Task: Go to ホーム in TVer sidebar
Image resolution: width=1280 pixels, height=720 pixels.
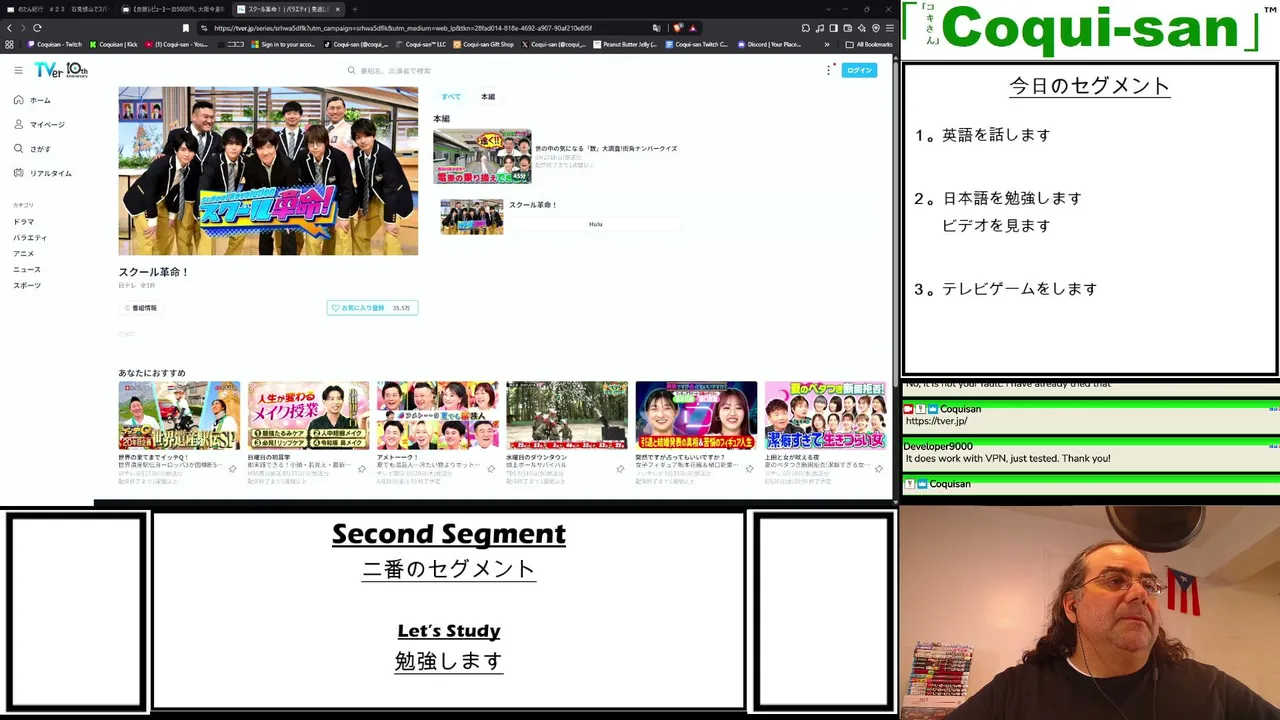Action: pyautogui.click(x=32, y=100)
